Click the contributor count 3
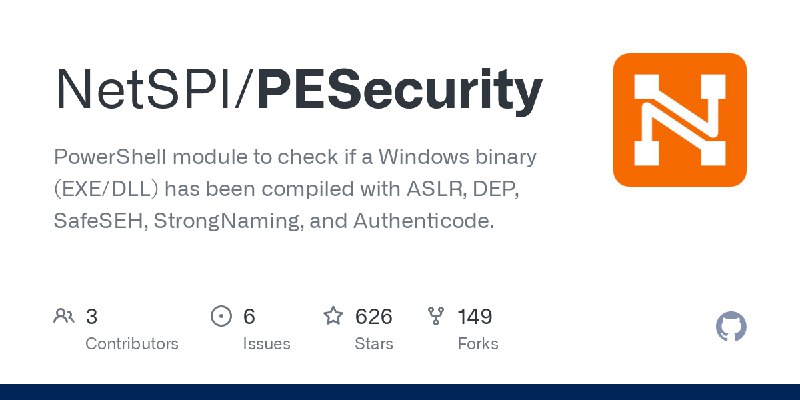The width and height of the screenshot is (800, 400). click(x=91, y=317)
